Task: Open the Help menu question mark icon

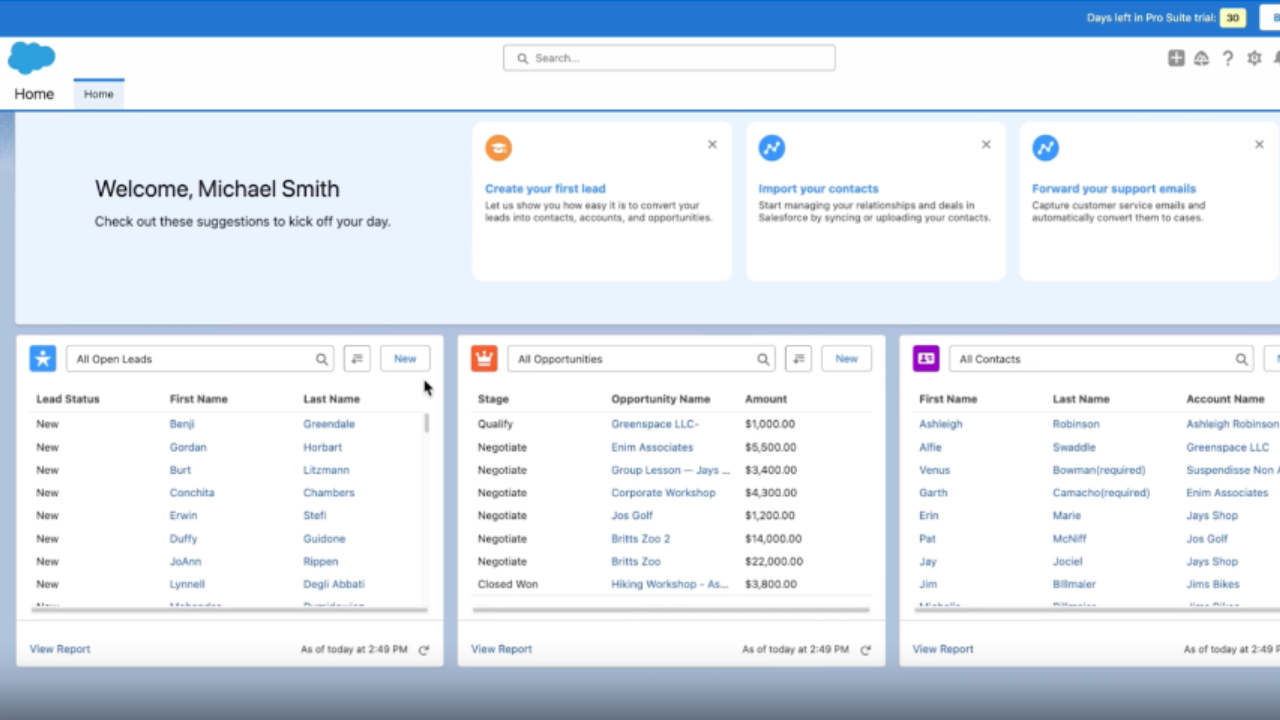Action: point(1228,58)
